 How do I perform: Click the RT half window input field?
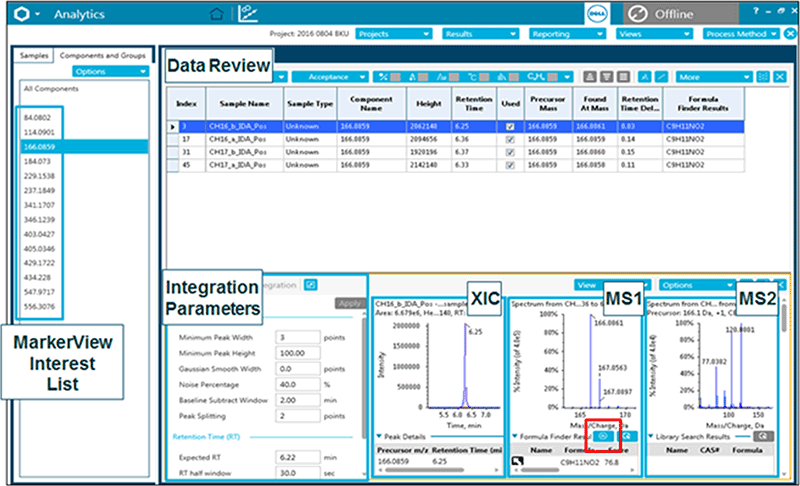coord(298,473)
